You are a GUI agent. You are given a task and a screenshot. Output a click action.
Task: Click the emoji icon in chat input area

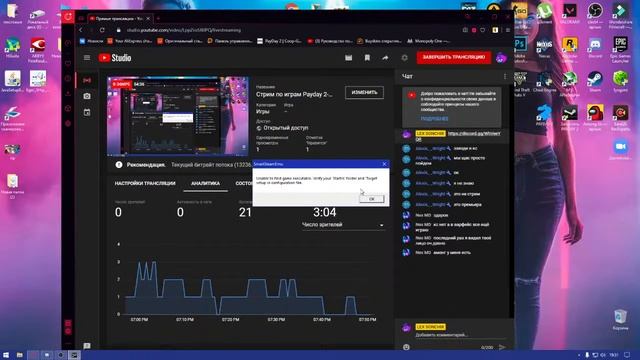[x=406, y=347]
